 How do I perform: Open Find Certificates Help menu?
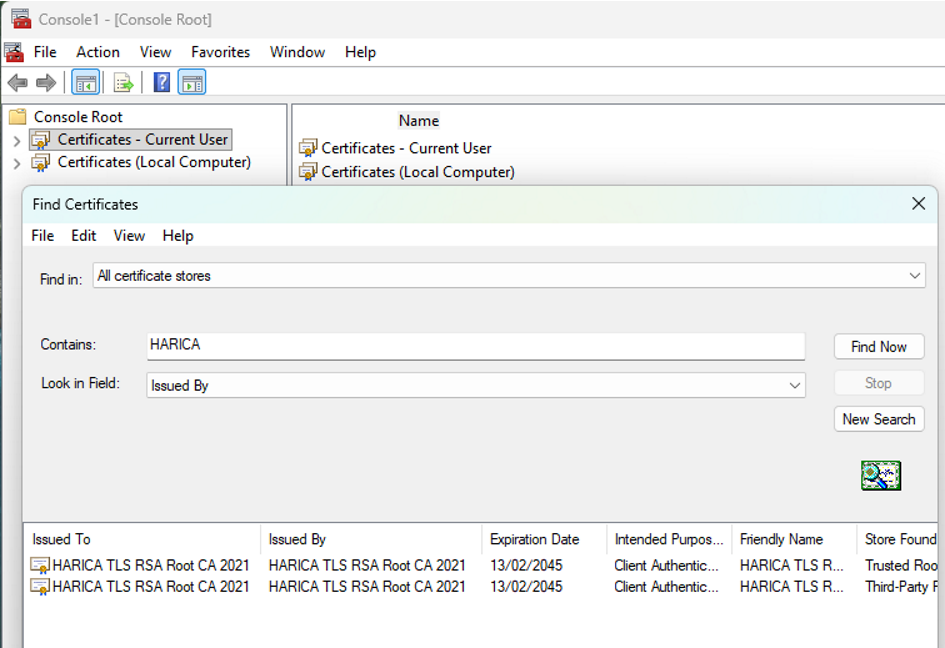click(x=178, y=236)
